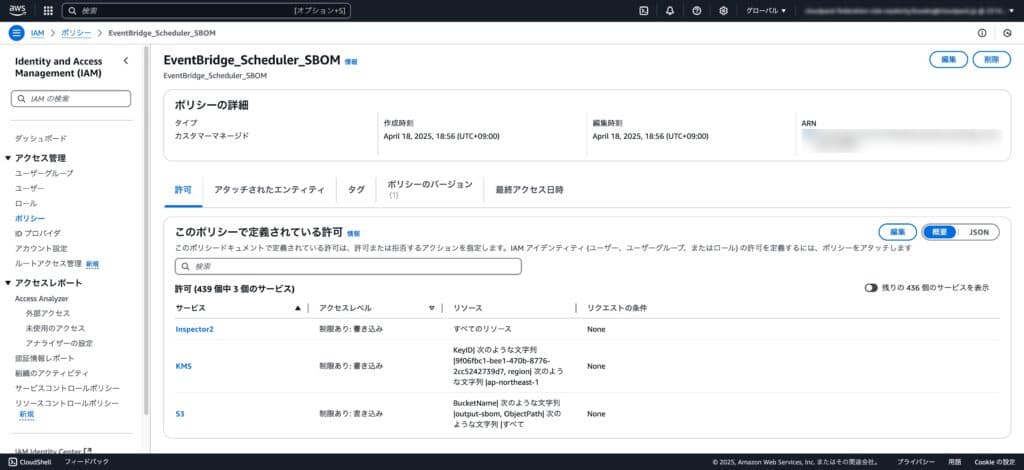Image resolution: width=1024 pixels, height=470 pixels.
Task: Open the KMS service link
Action: 184,366
